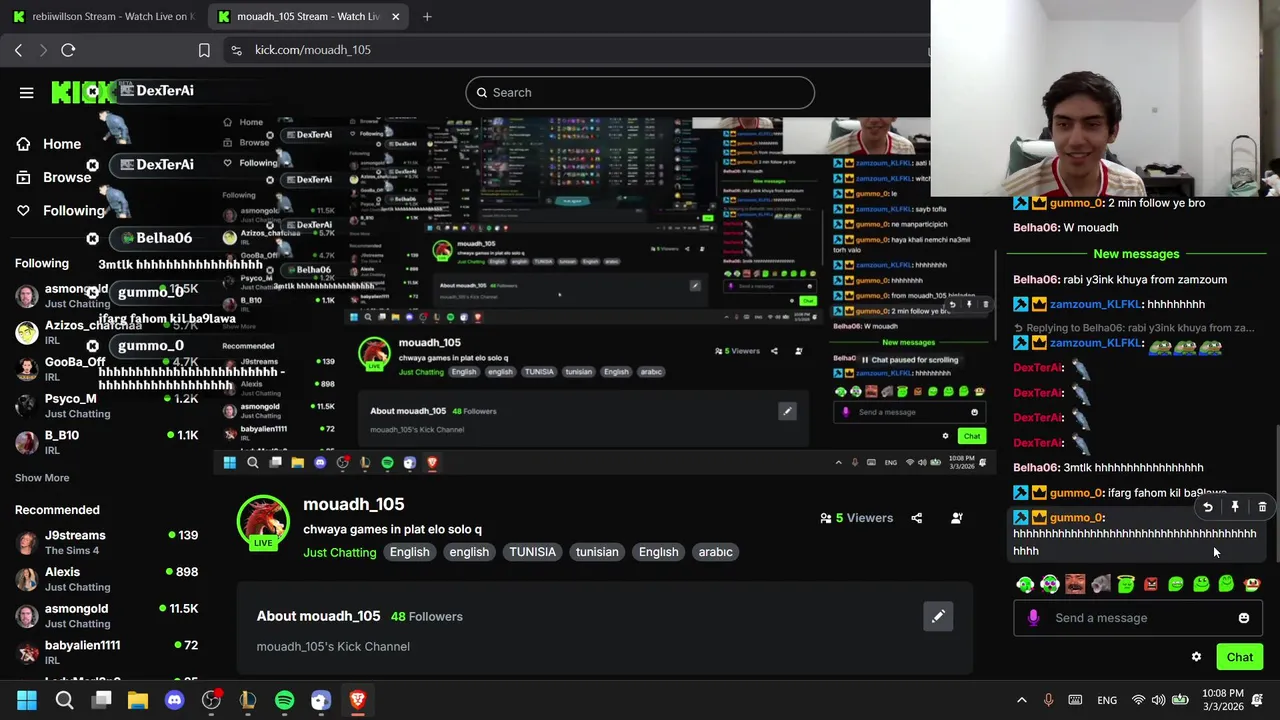Insert laughing man emote
Viewport: 1280px width, 720px height.
[1075, 585]
